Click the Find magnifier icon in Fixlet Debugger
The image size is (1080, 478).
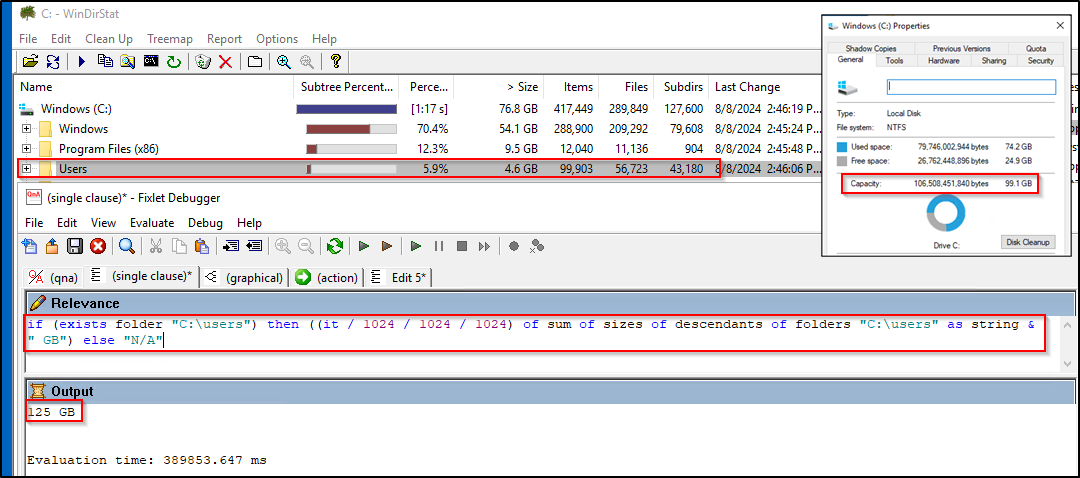(x=127, y=246)
